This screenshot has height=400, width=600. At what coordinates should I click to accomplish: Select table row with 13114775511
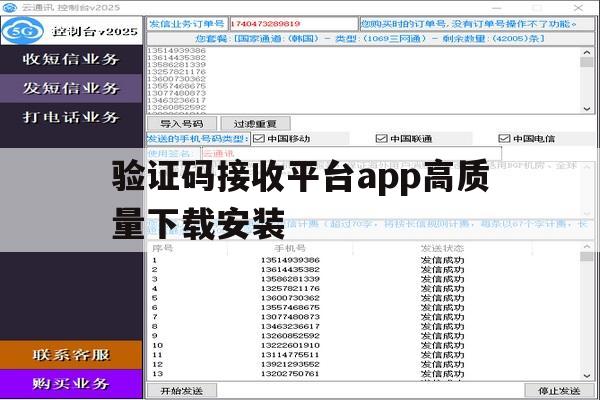(x=364, y=355)
